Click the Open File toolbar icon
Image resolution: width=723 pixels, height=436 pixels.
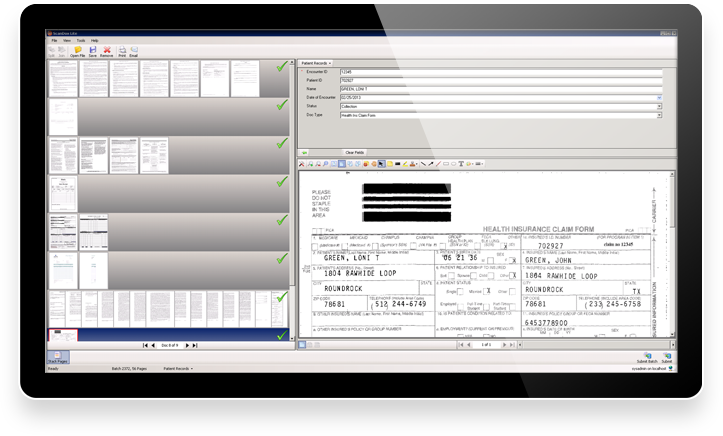tap(76, 49)
